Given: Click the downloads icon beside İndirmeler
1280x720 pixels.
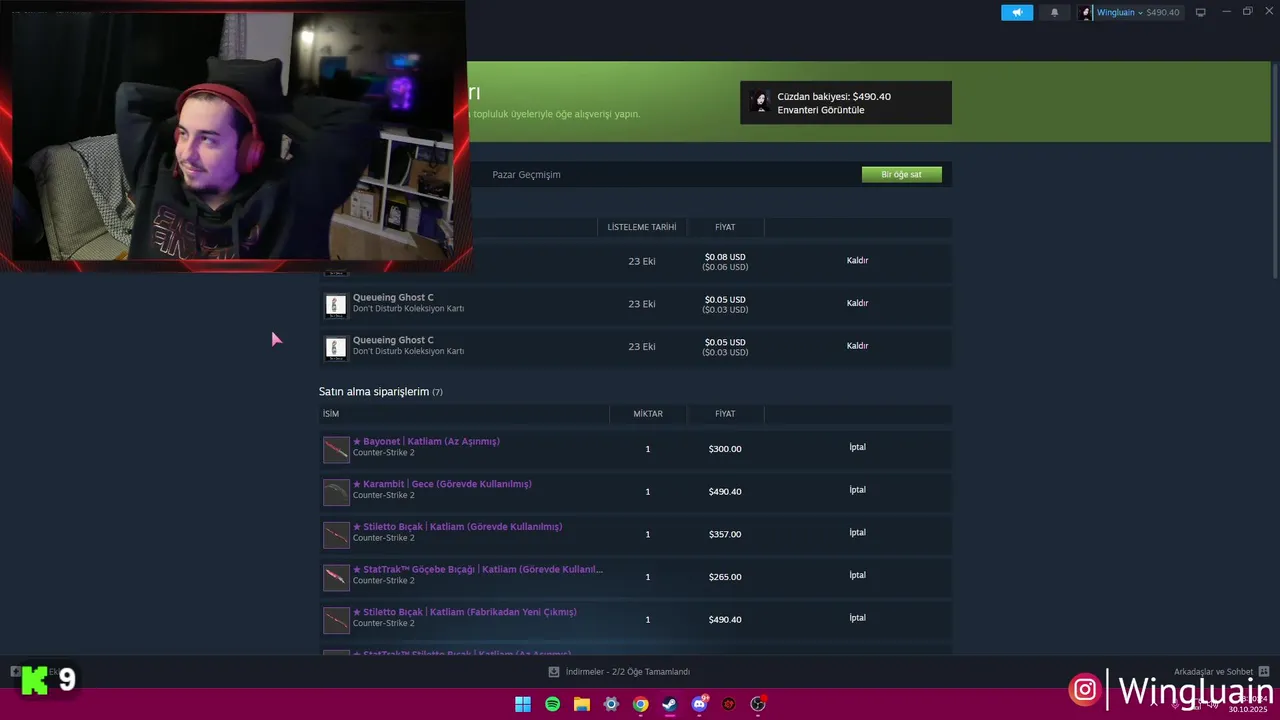Looking at the screenshot, I should [554, 672].
